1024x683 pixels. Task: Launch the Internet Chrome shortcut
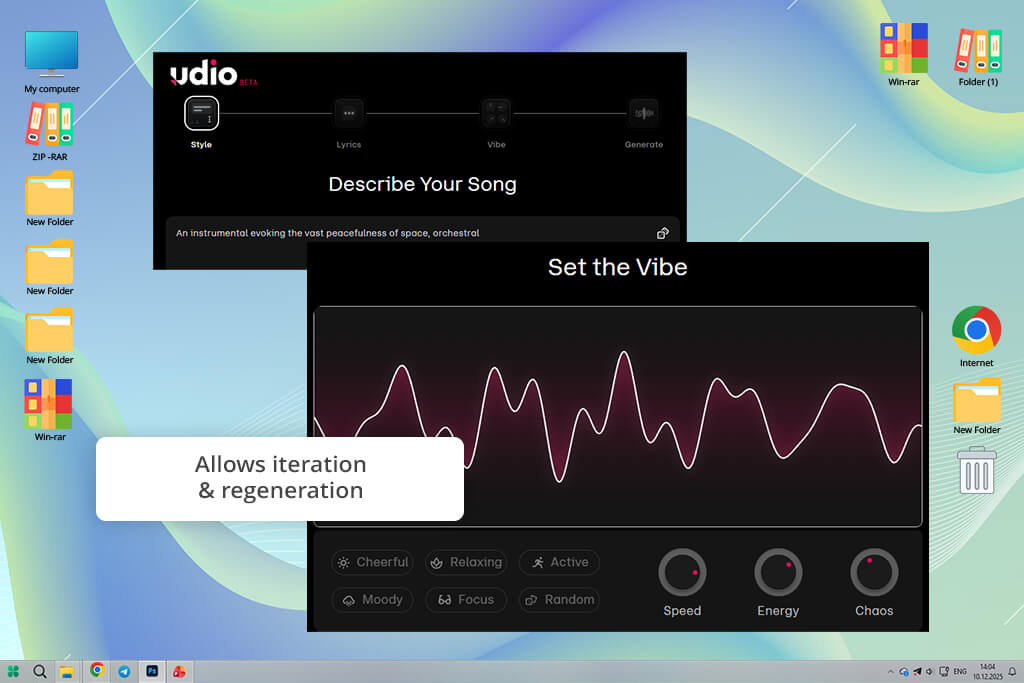click(976, 336)
